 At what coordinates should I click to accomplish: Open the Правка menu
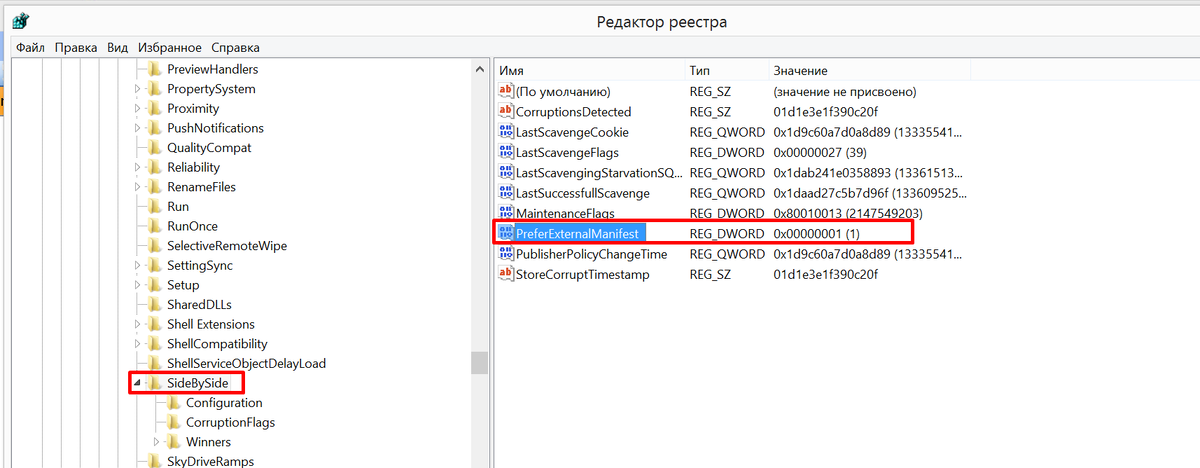pyautogui.click(x=76, y=47)
